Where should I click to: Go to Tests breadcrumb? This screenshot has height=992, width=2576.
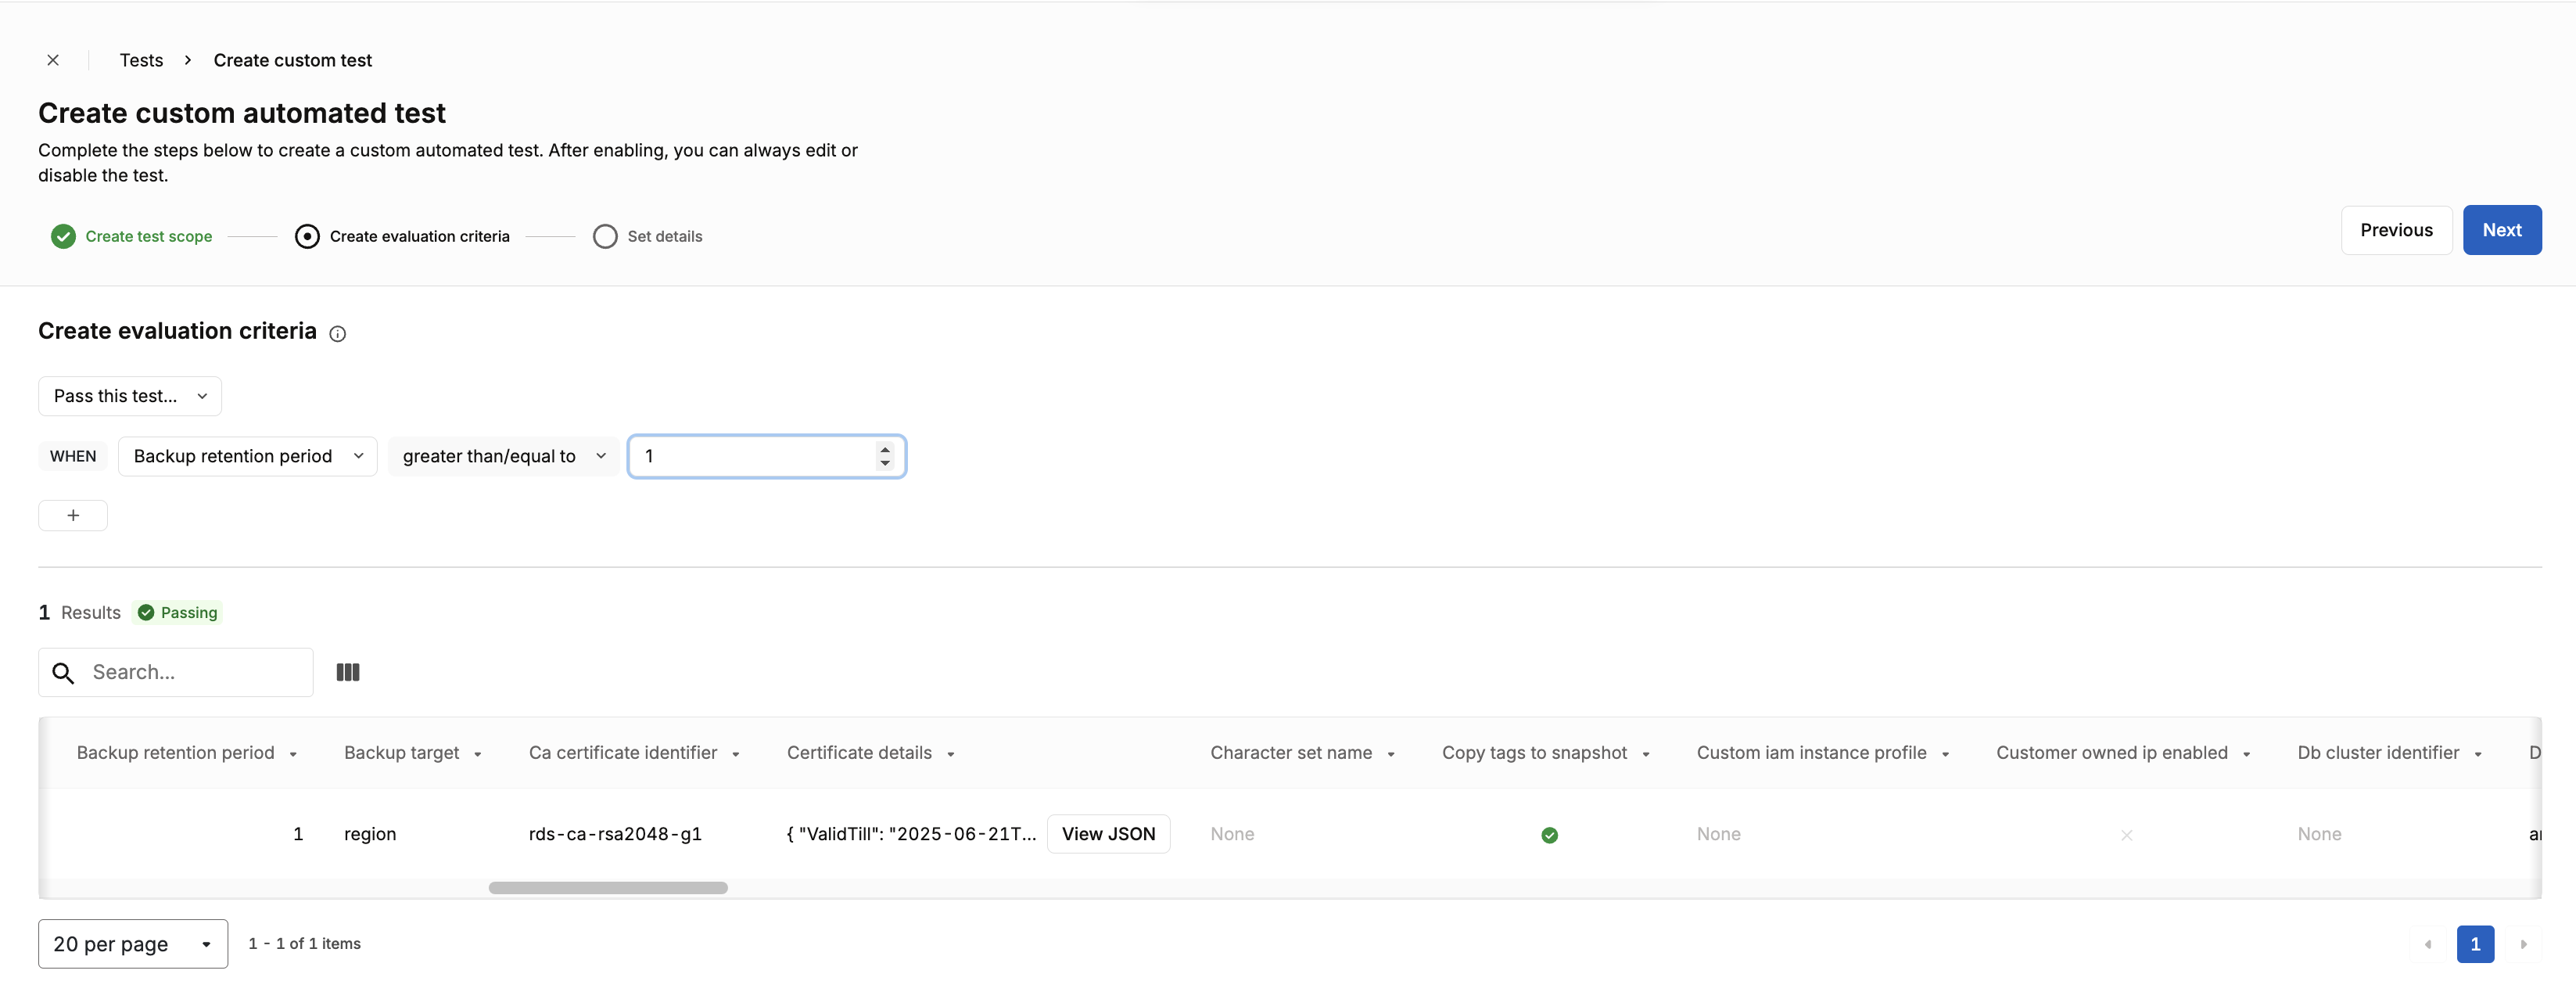[141, 60]
